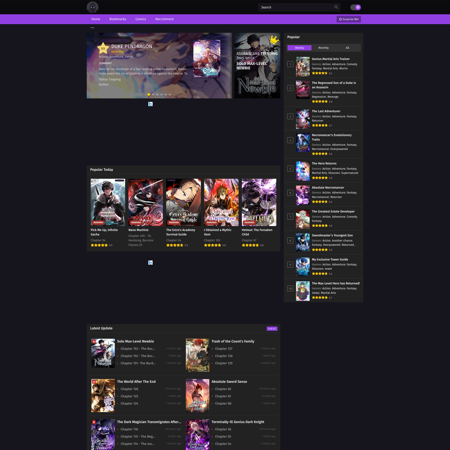This screenshot has height=450, width=450.
Task: Select the last slider pagination dot
Action: click(170, 94)
